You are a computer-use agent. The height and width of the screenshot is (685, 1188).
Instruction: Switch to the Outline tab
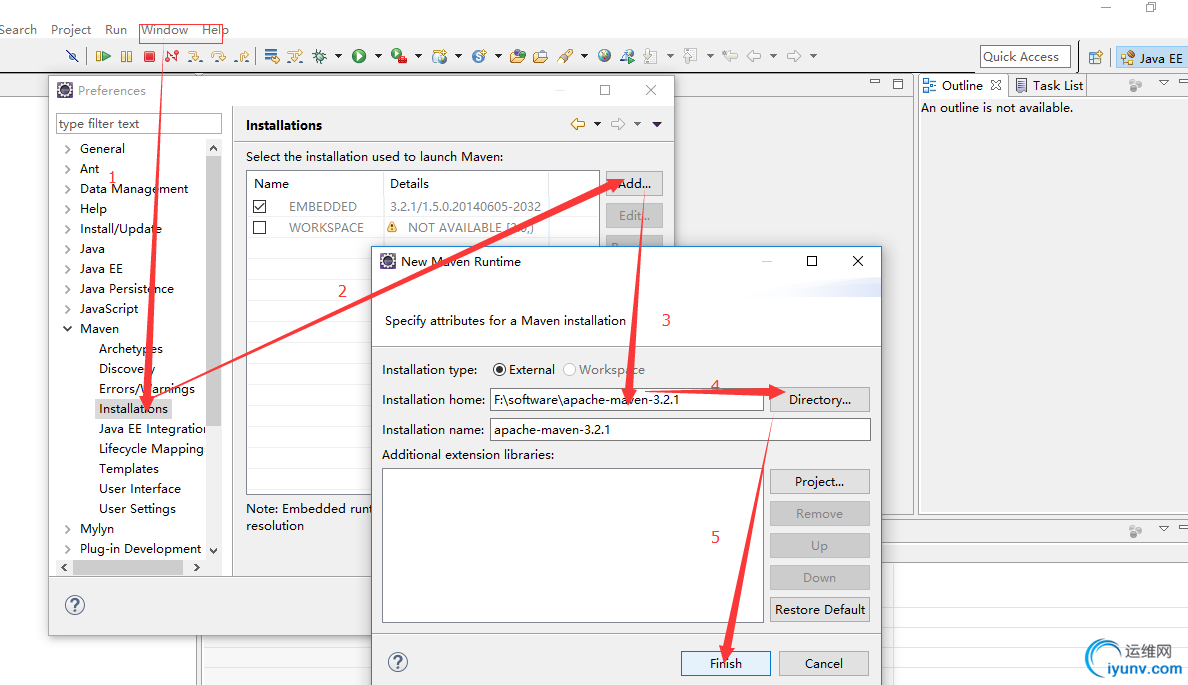961,86
